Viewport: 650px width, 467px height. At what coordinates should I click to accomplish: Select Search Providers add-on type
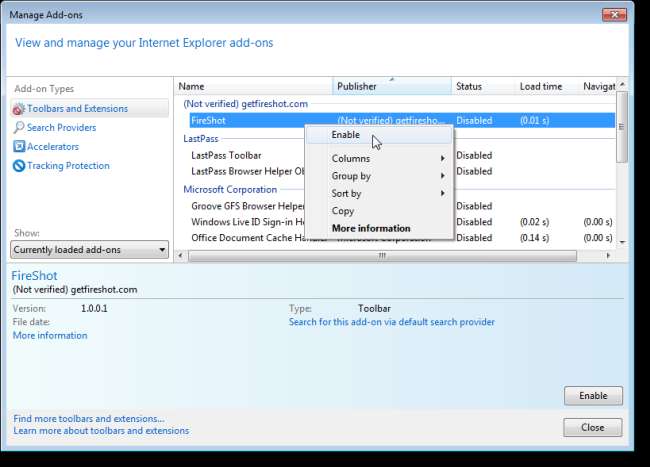(61, 128)
